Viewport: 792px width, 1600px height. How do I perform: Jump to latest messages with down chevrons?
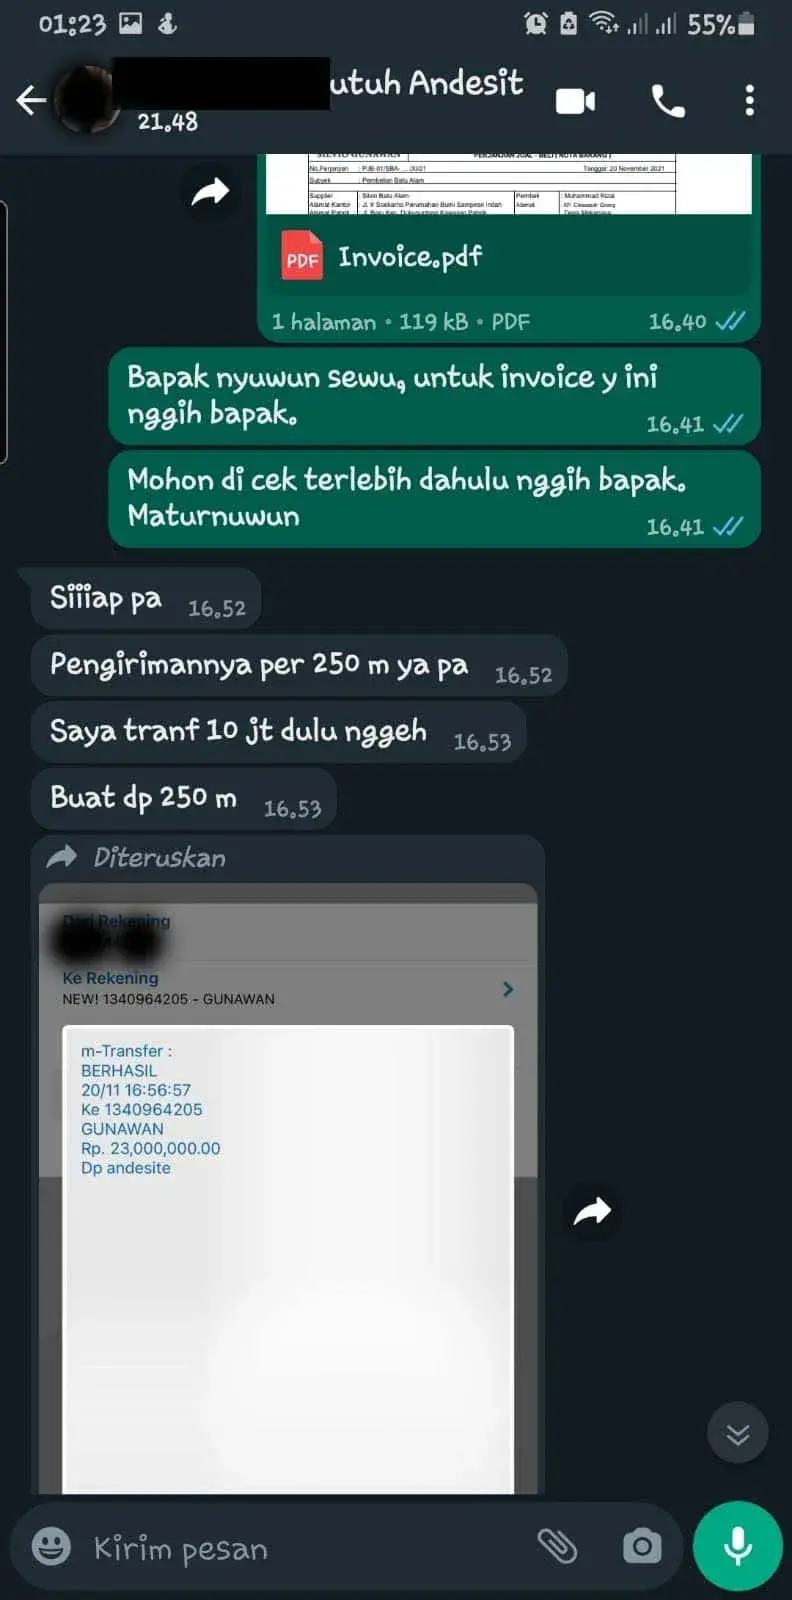tap(737, 1434)
